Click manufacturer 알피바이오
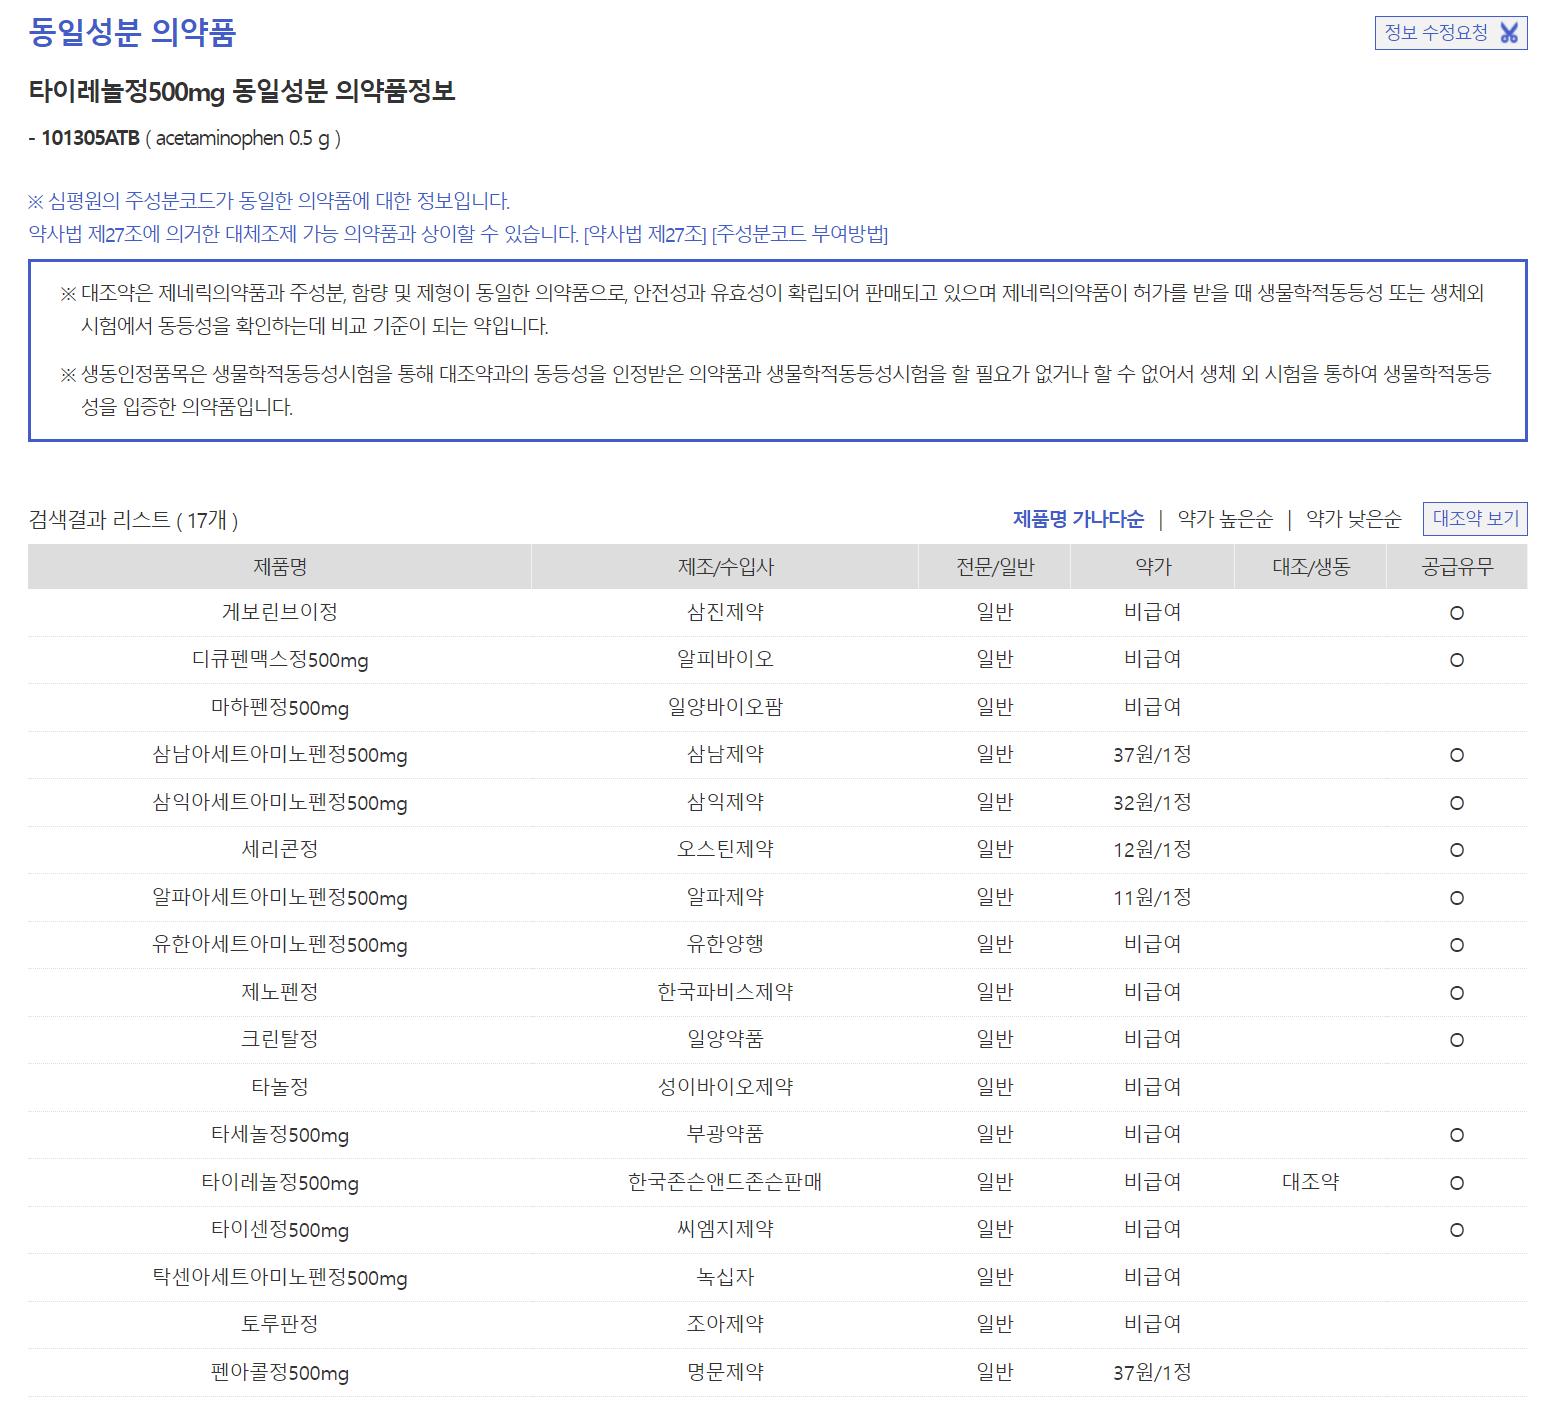1562x1417 pixels. pos(725,659)
